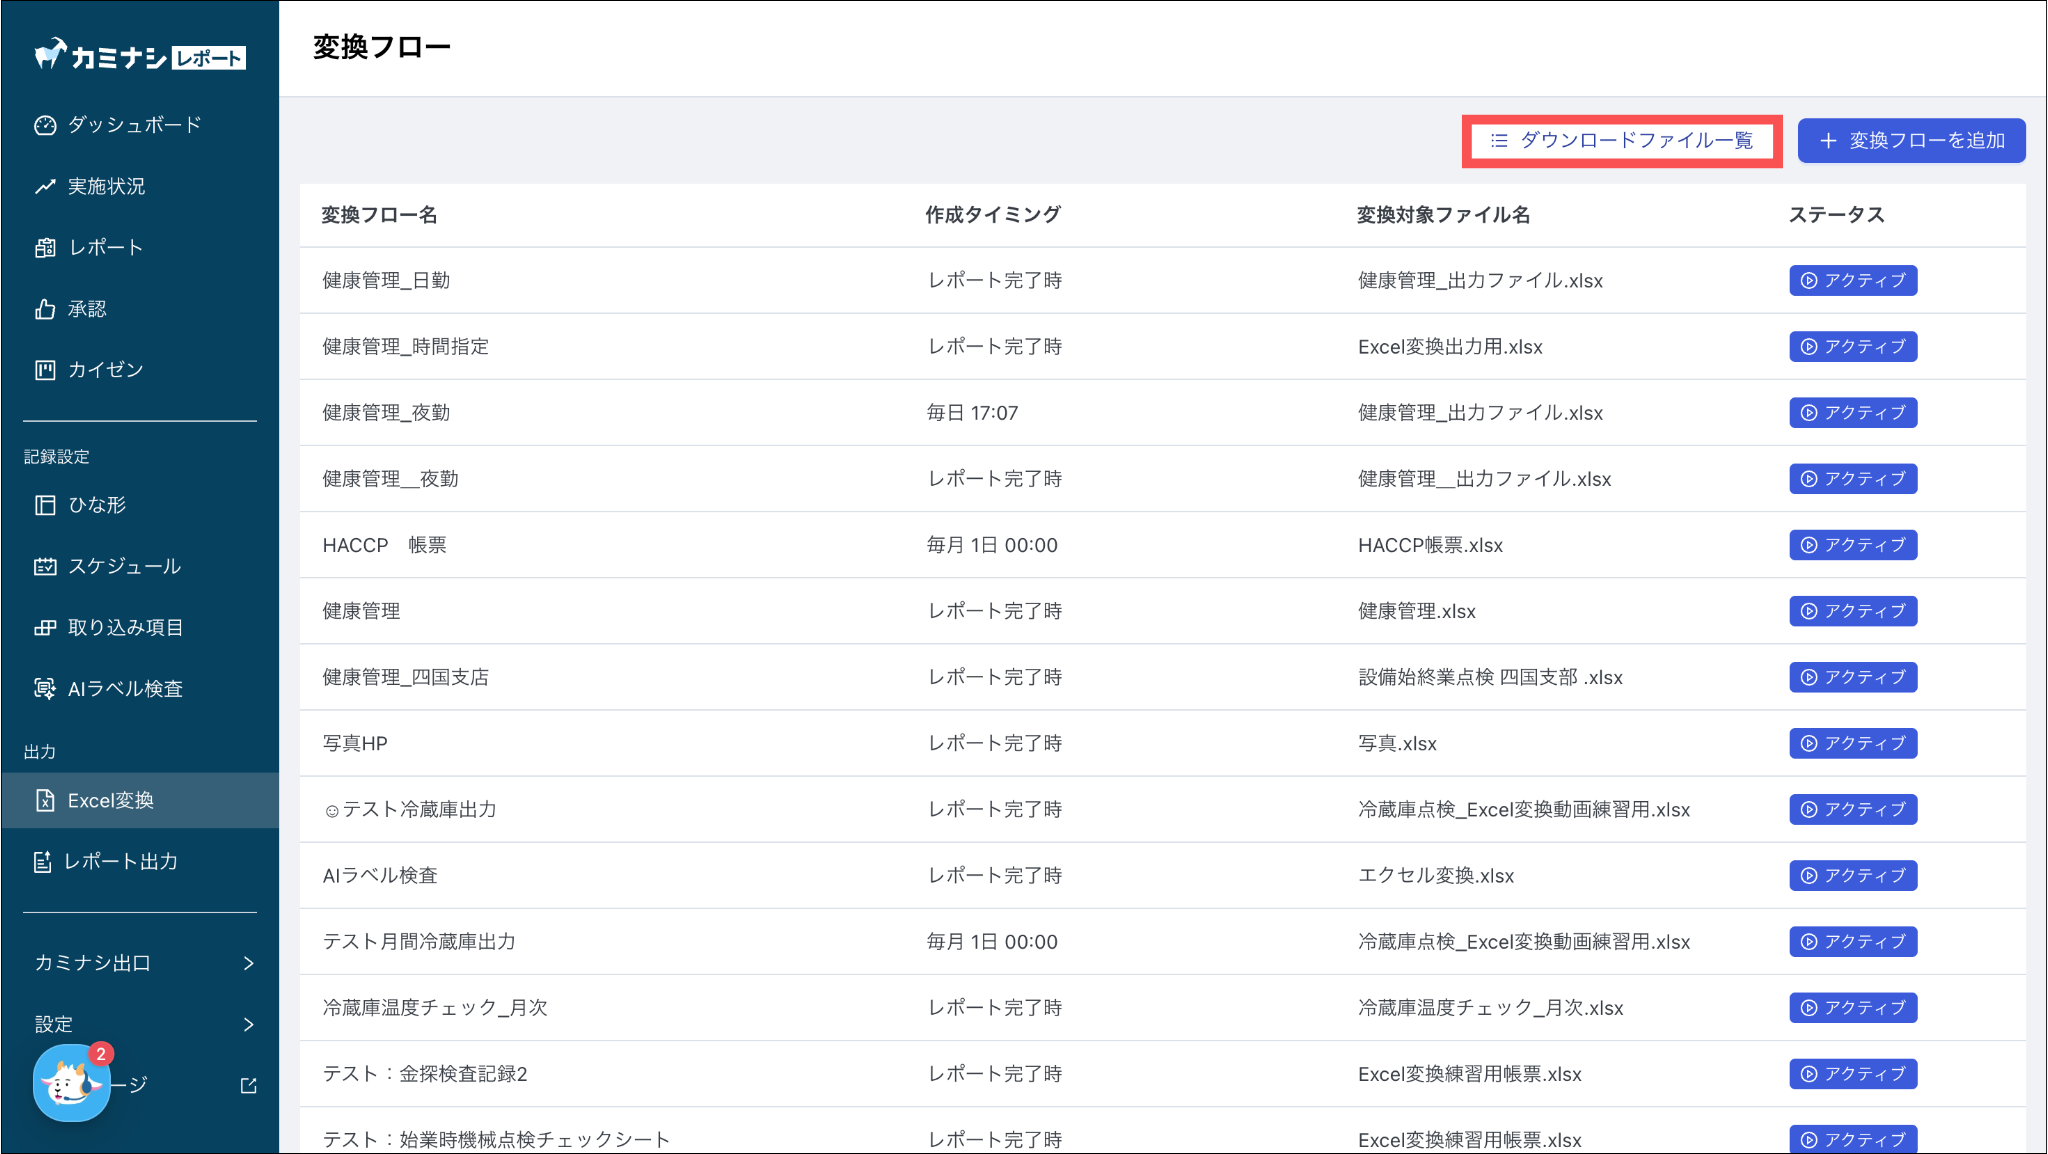Open the 健康管理_四国支店 flow row
2048x1154 pixels.
tap(405, 677)
